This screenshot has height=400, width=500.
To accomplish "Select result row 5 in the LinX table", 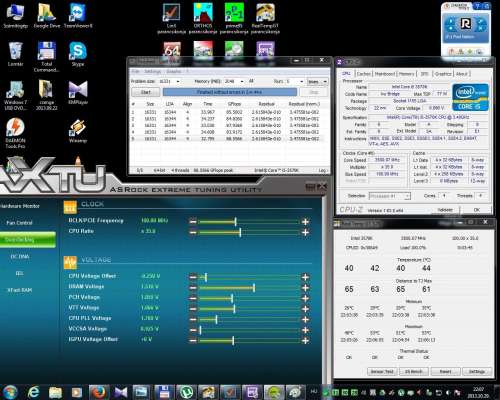I will (x=227, y=139).
